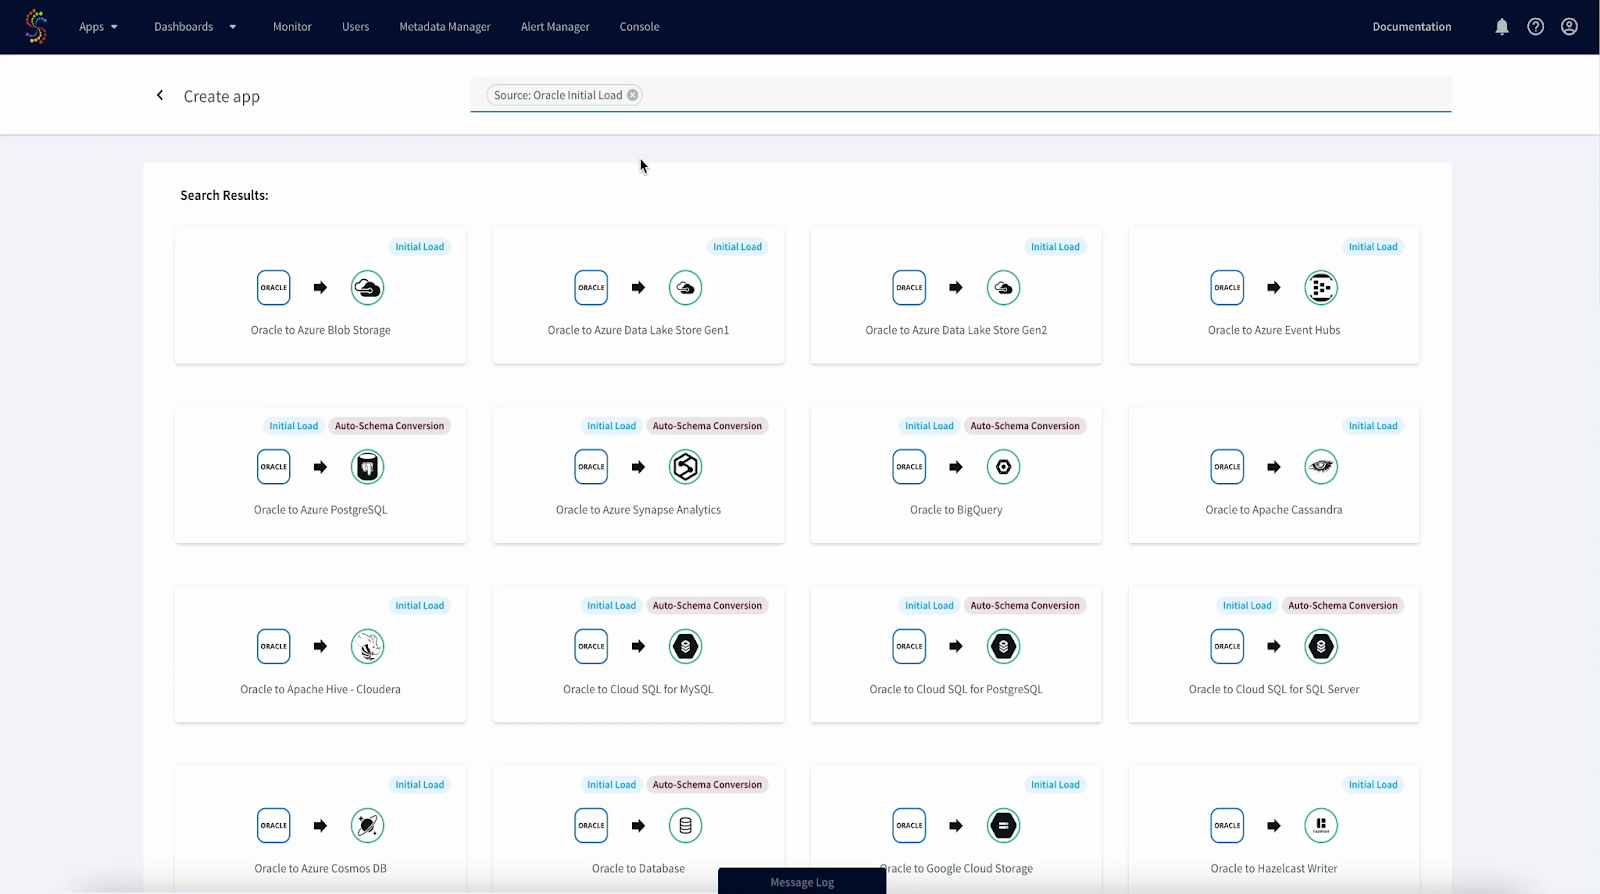Click the Apache Cassandra target icon
Screen dimensions: 1600x894
pyautogui.click(x=1322, y=467)
